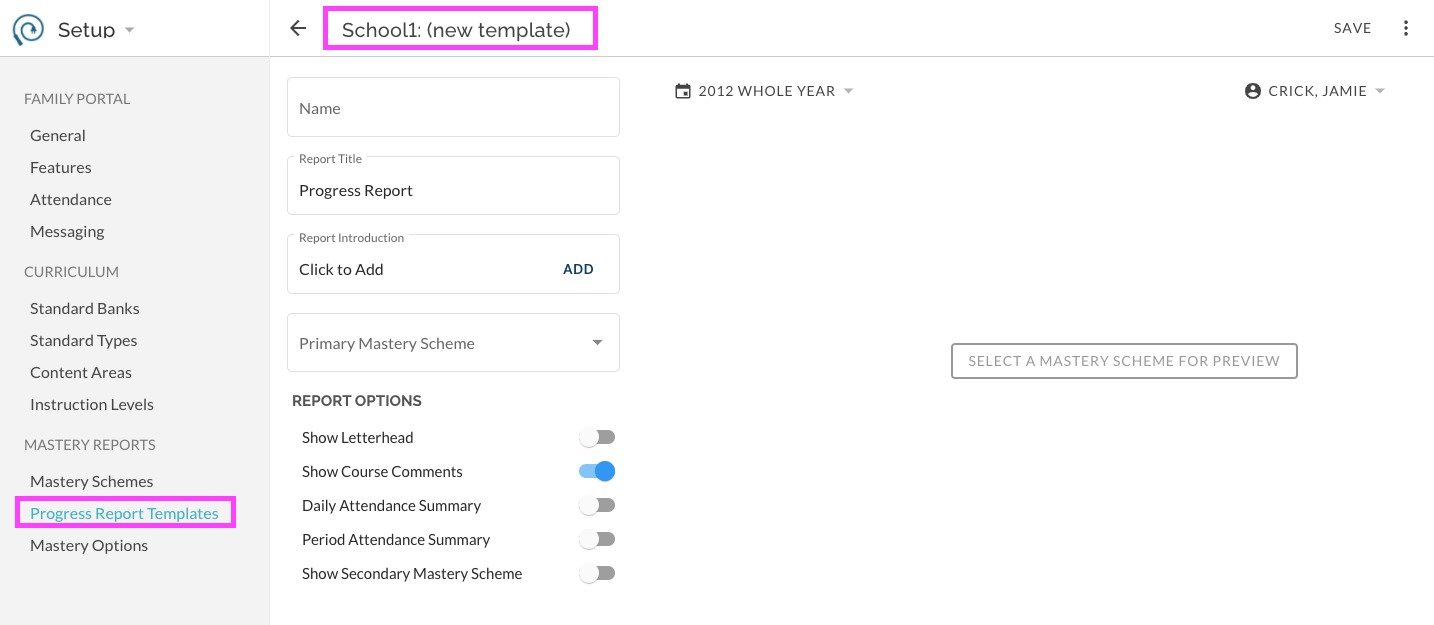Click the SAVE button
The width and height of the screenshot is (1434, 625).
1353,28
